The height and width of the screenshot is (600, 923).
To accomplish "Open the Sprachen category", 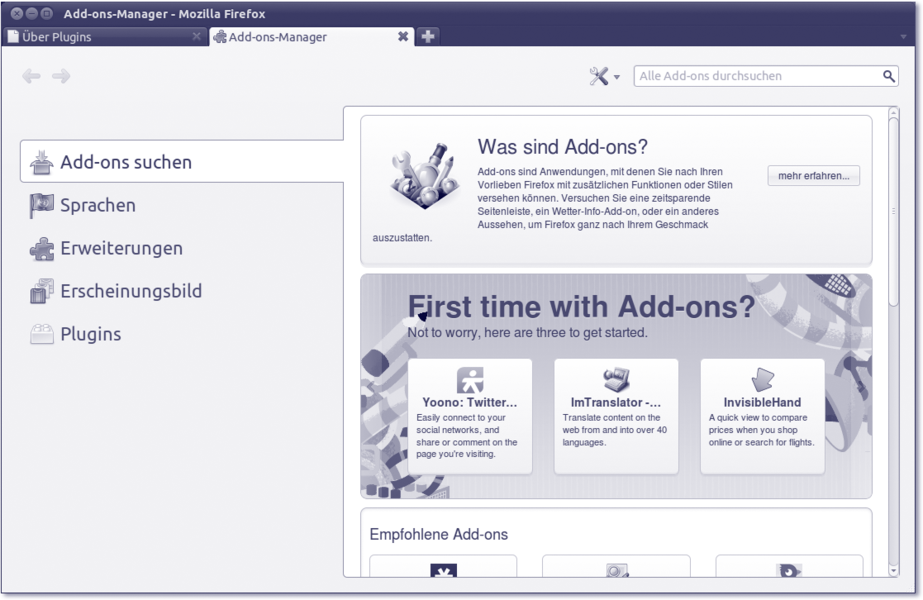I will point(97,205).
